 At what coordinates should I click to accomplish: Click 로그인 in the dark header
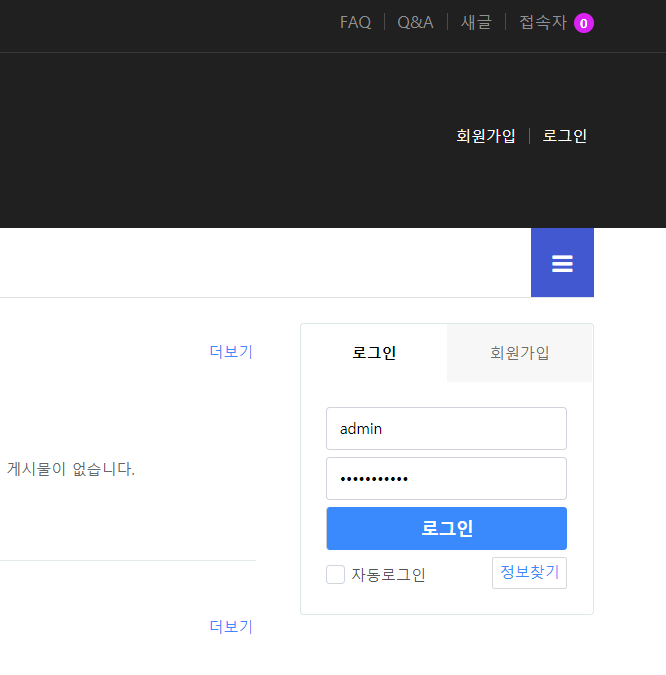click(x=564, y=136)
